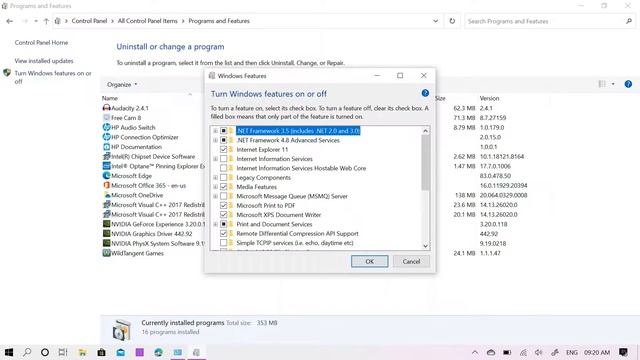Click the Intel Optane Pinning Explorer icon
The height and width of the screenshot is (360, 640).
(x=107, y=166)
